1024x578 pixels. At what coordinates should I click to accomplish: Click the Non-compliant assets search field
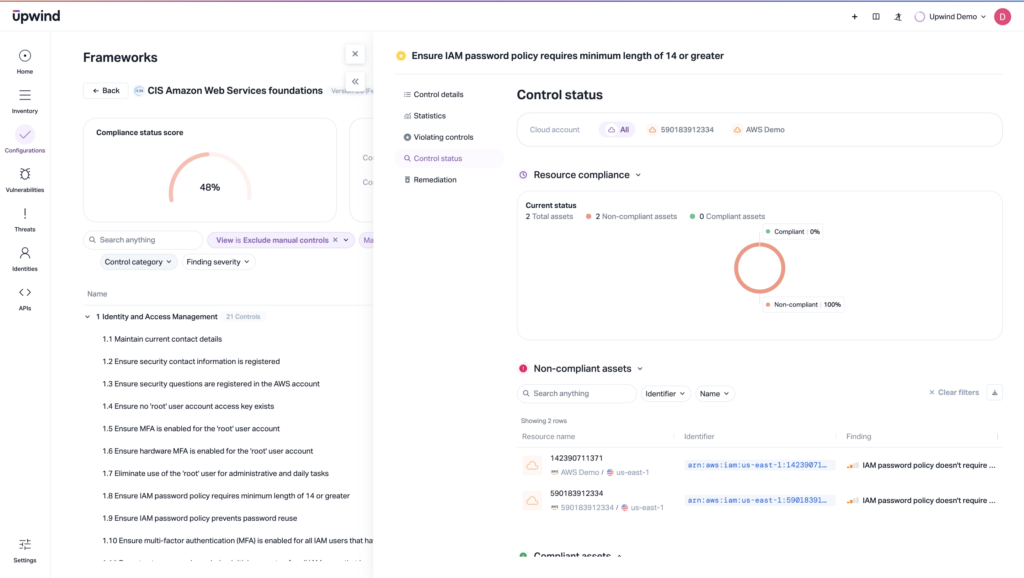[x=578, y=394]
